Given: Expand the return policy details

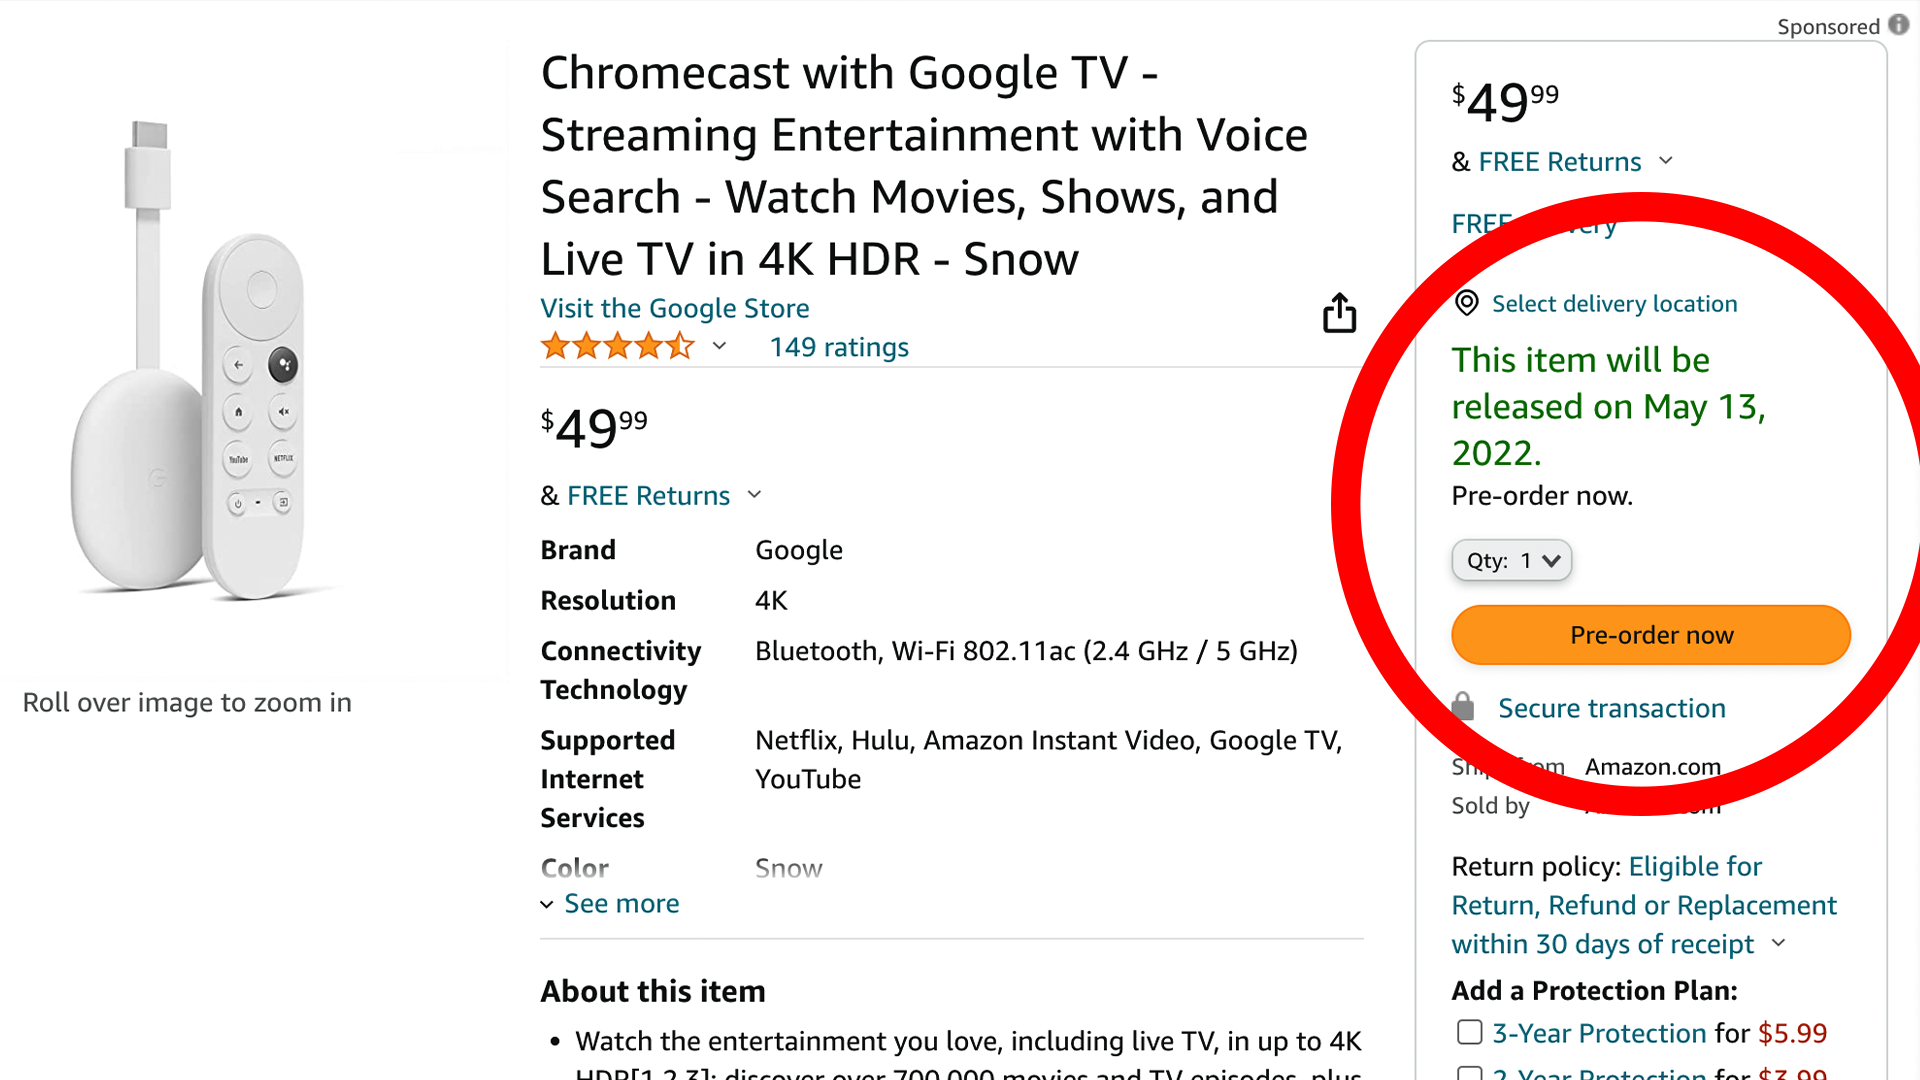Looking at the screenshot, I should [x=1779, y=944].
